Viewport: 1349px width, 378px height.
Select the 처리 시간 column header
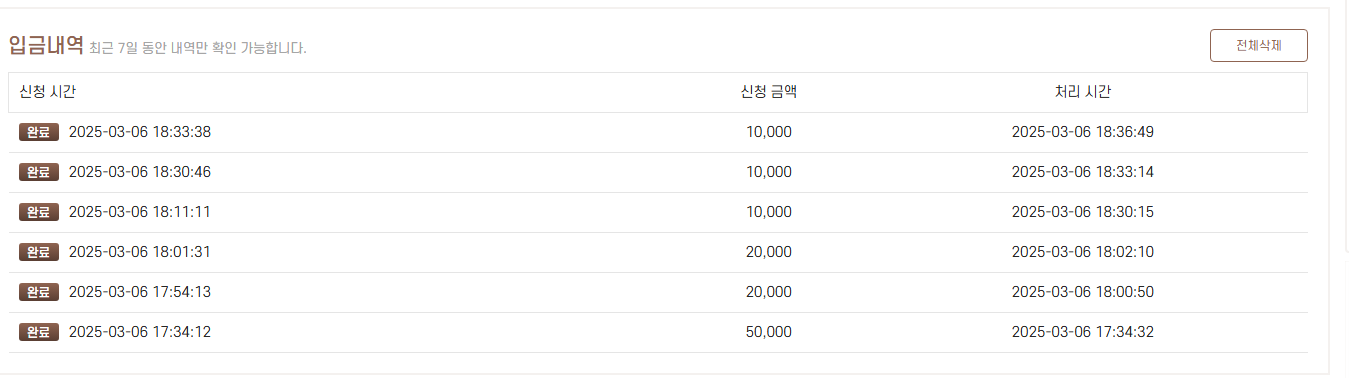coord(1083,92)
